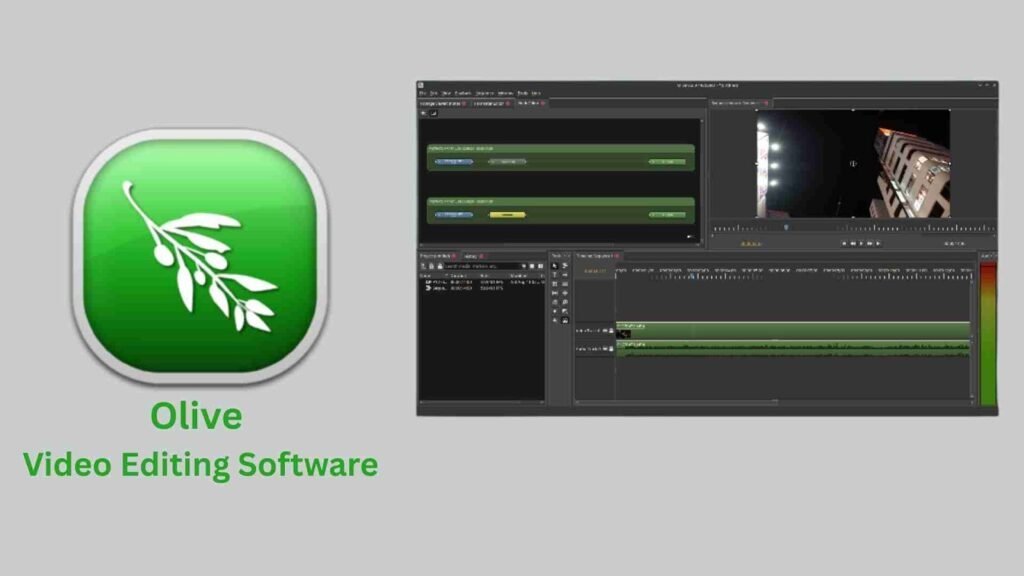Open the File menu
The height and width of the screenshot is (576, 1024).
click(423, 93)
